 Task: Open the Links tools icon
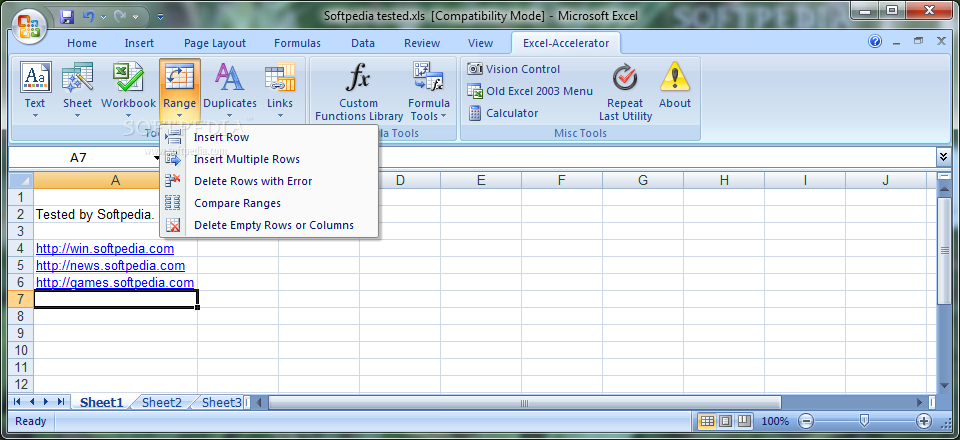coord(280,90)
